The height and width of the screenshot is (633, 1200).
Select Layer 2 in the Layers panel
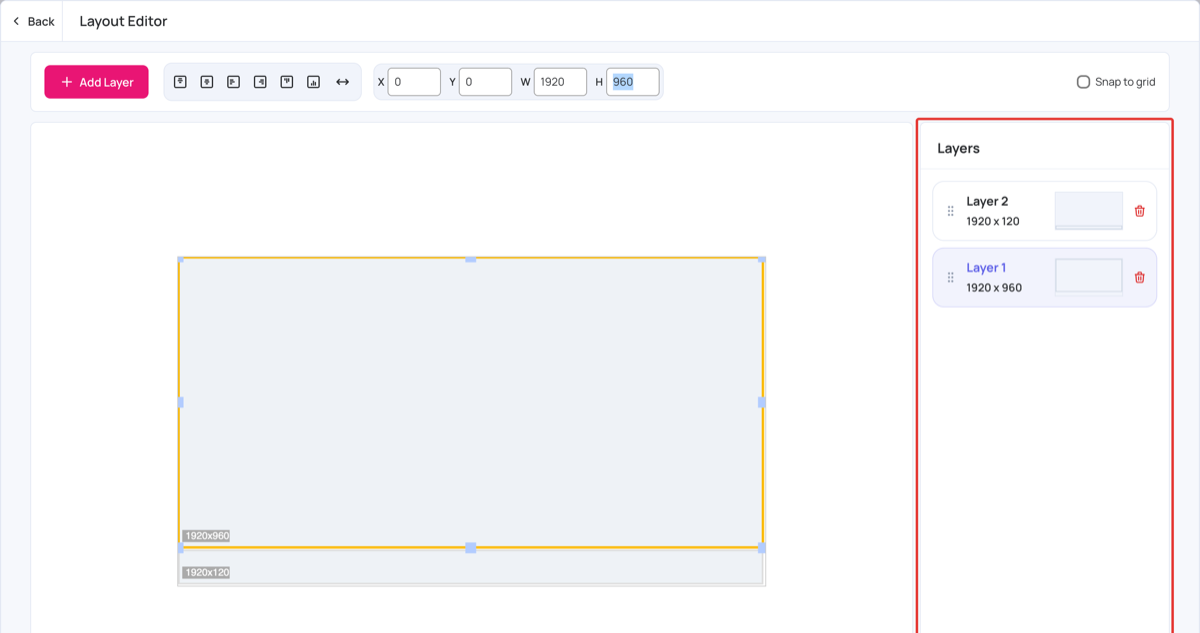point(1044,211)
